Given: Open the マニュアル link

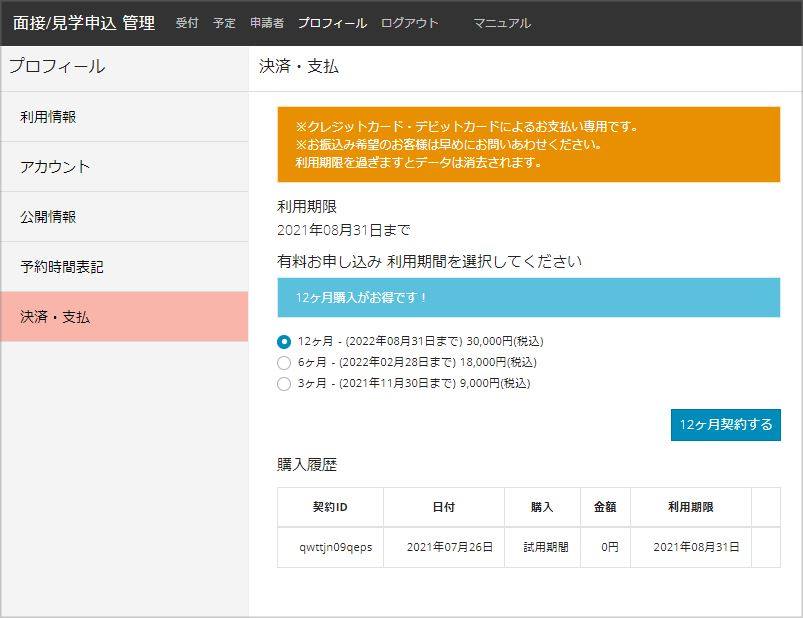Looking at the screenshot, I should 502,23.
